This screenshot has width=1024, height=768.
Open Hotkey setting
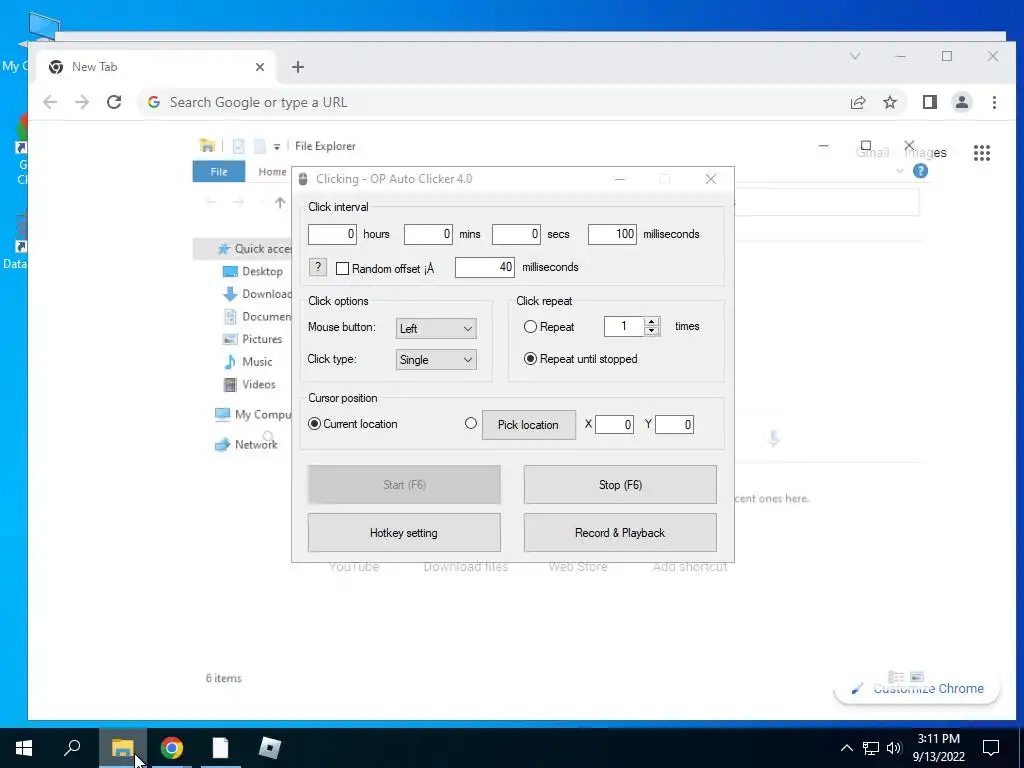pos(404,533)
